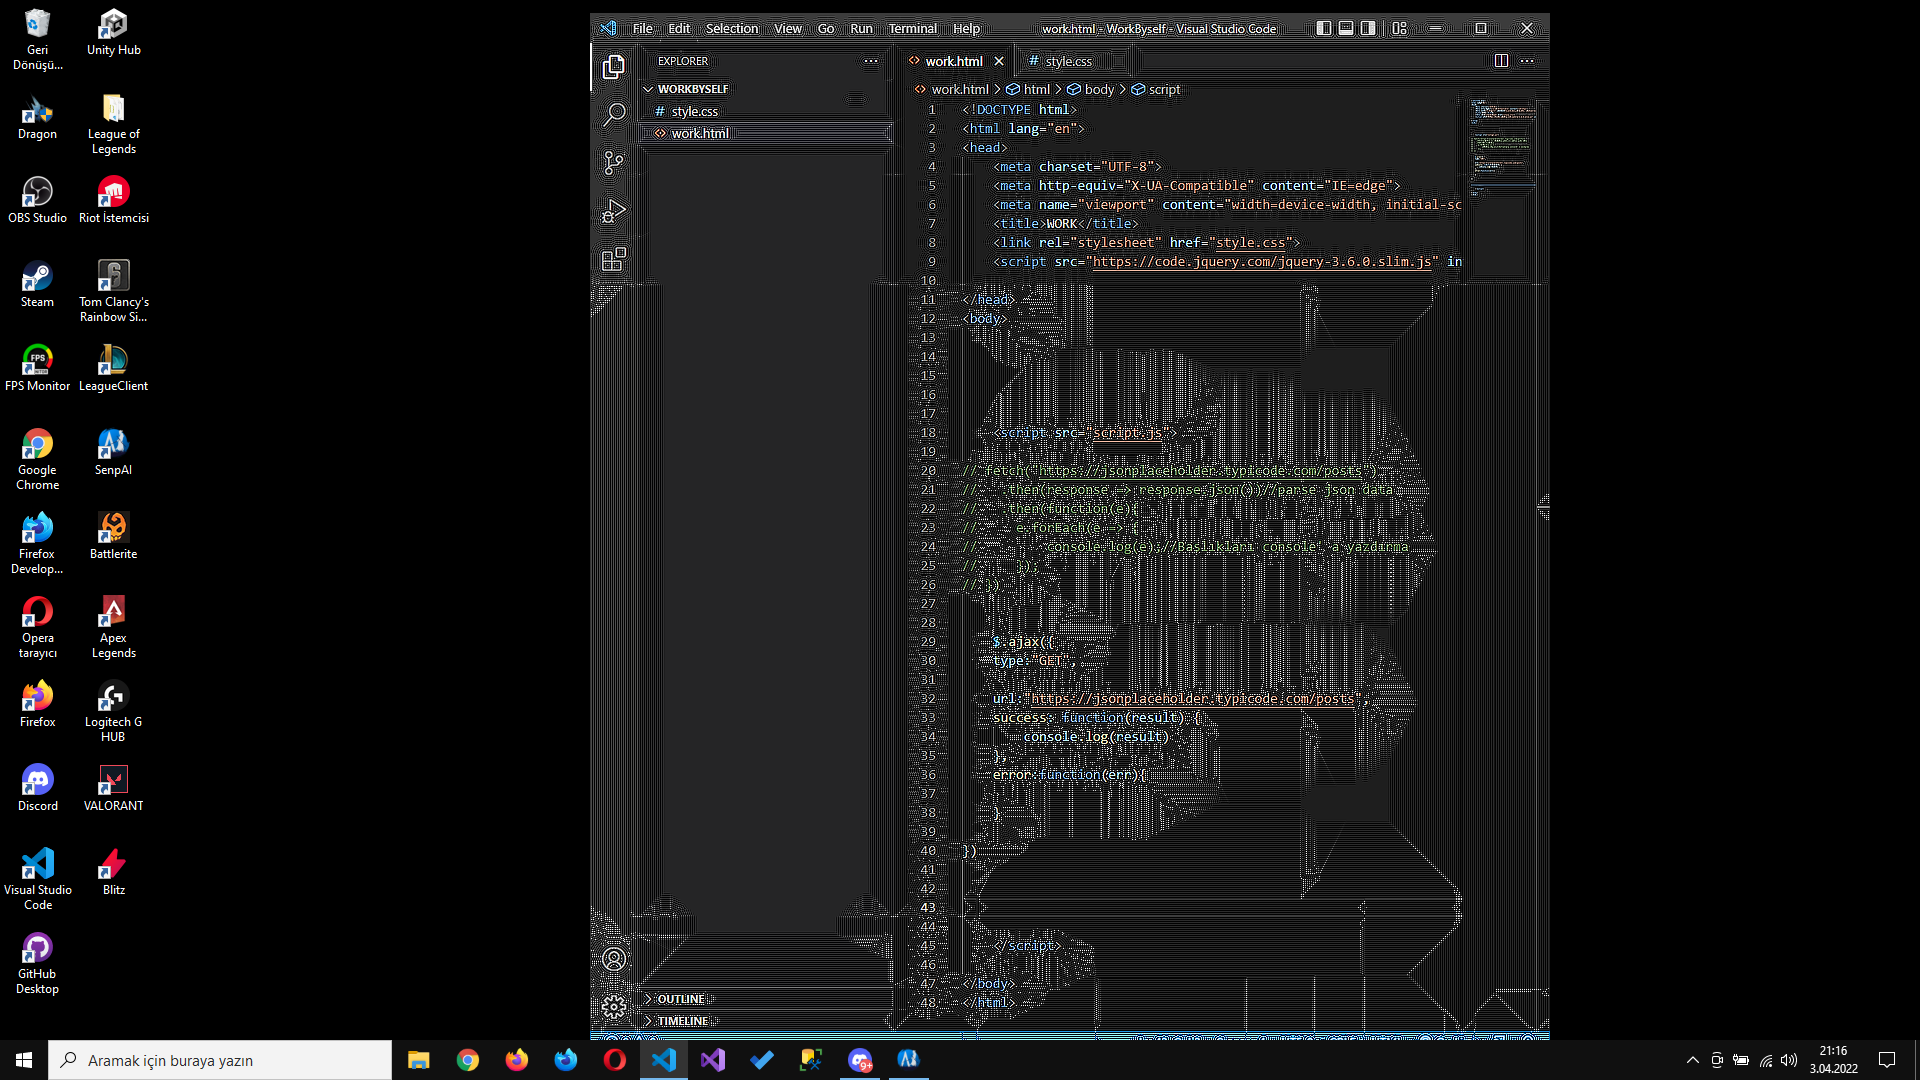Open the Extensions view
Screen dimensions: 1920x1080
pos(614,259)
